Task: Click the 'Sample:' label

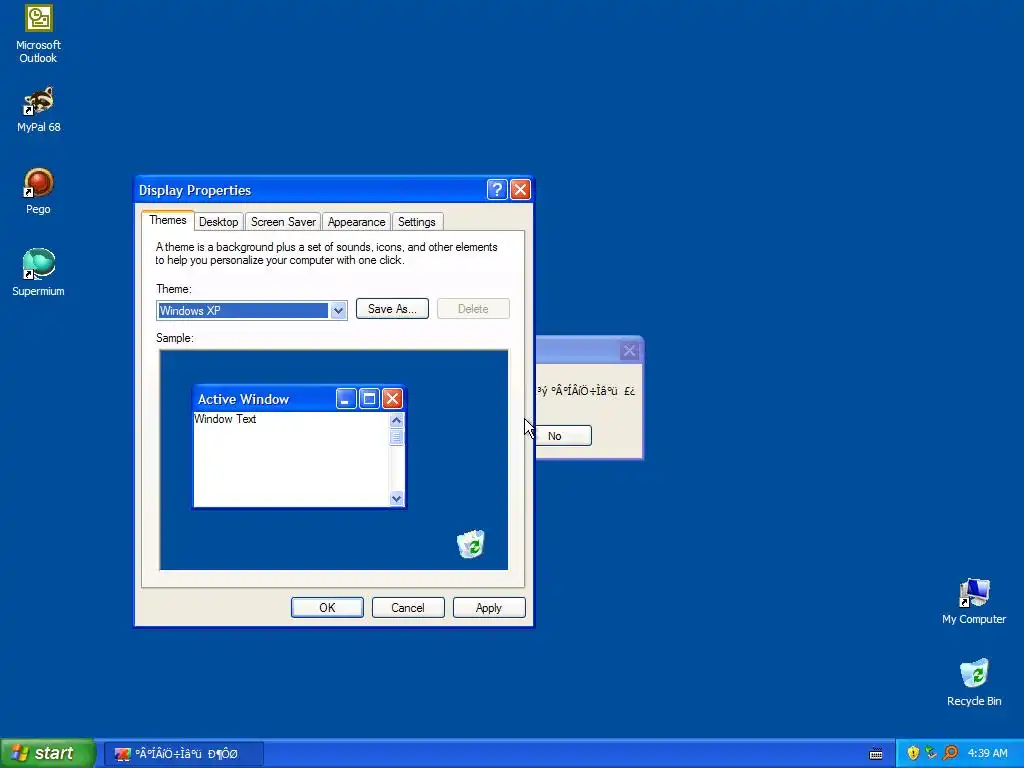Action: click(175, 338)
